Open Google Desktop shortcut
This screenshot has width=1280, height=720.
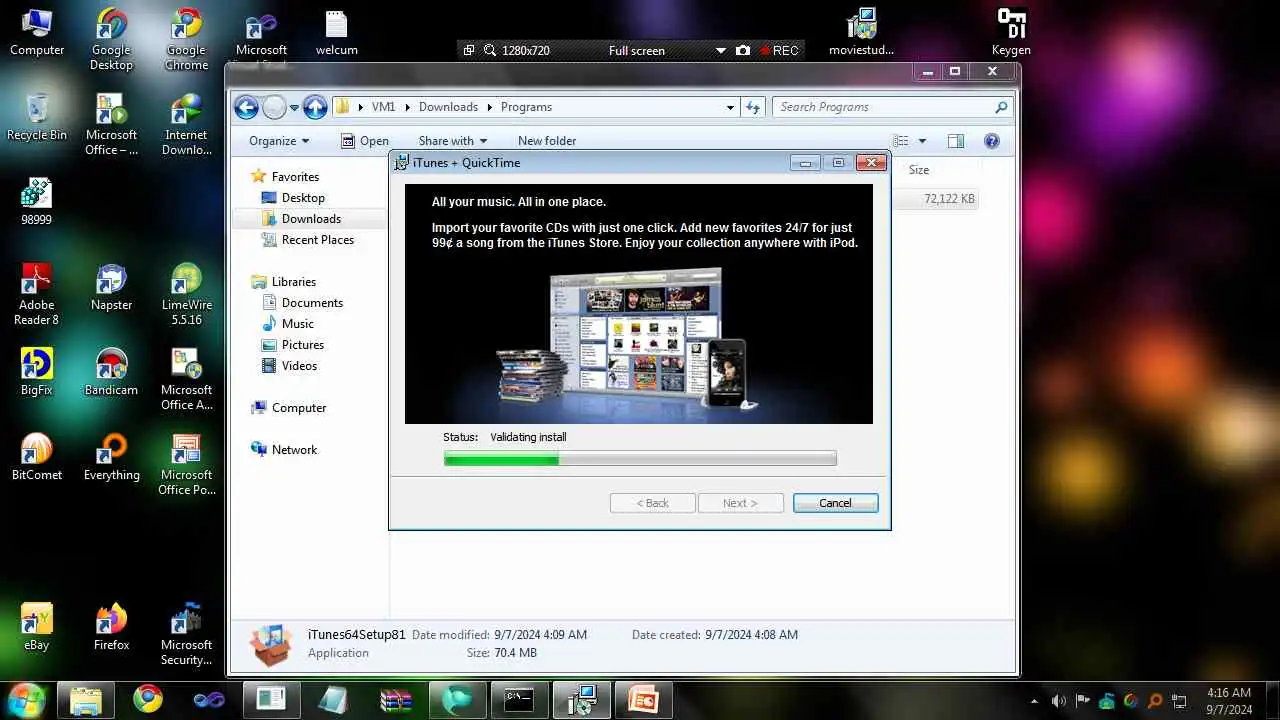click(x=111, y=40)
